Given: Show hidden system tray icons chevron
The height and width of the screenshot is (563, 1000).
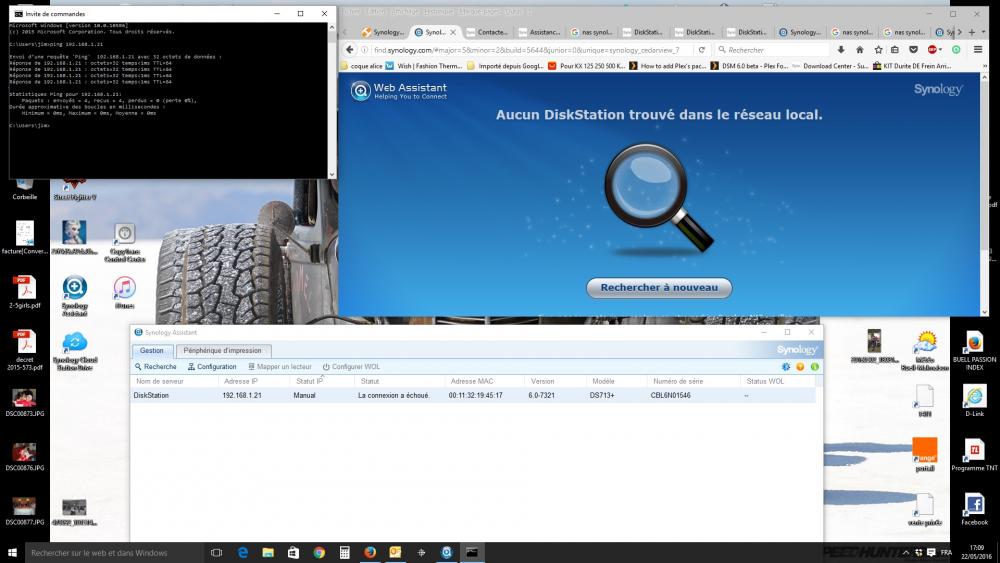Looking at the screenshot, I should click(x=906, y=553).
